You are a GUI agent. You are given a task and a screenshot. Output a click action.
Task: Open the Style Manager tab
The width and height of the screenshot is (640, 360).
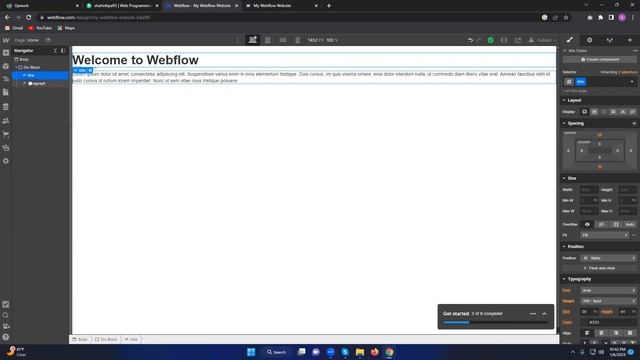pos(610,40)
